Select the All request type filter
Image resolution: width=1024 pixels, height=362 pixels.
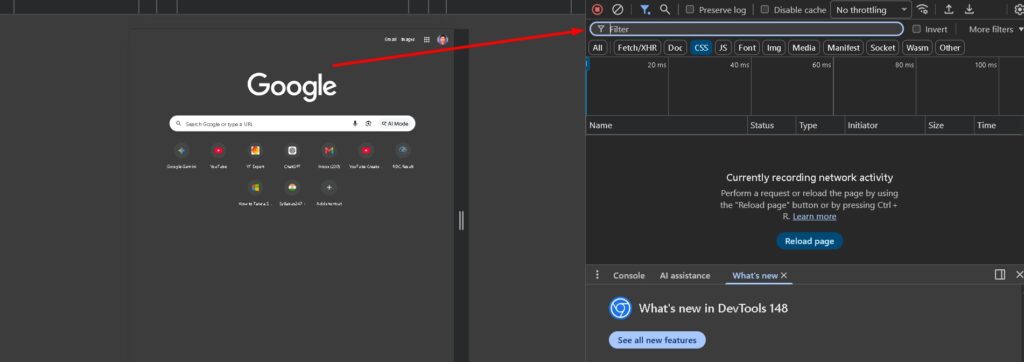(598, 48)
